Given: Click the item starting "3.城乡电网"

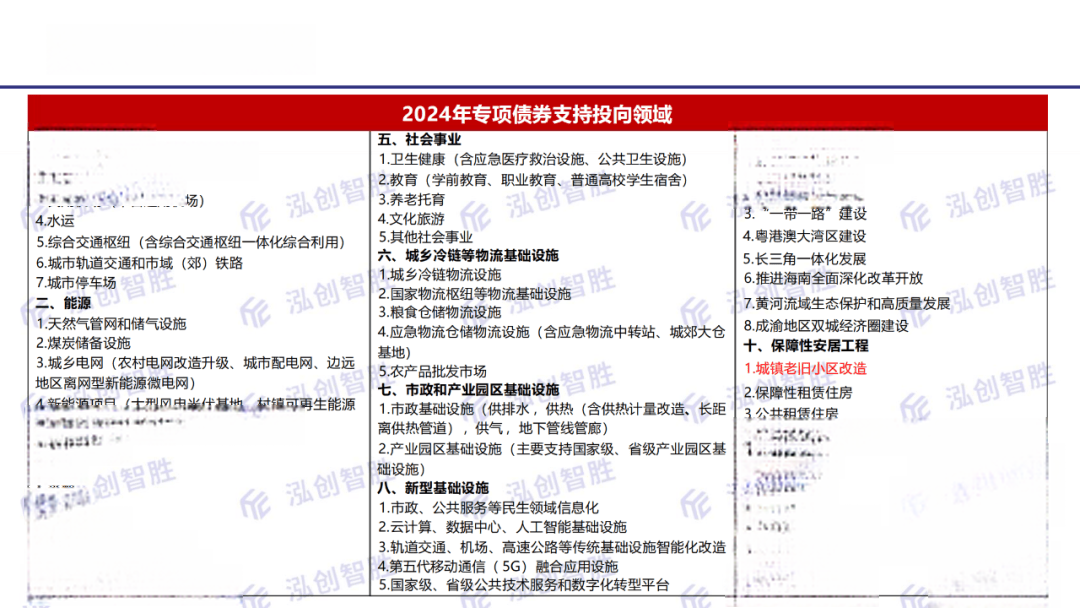Looking at the screenshot, I should (x=196, y=373).
